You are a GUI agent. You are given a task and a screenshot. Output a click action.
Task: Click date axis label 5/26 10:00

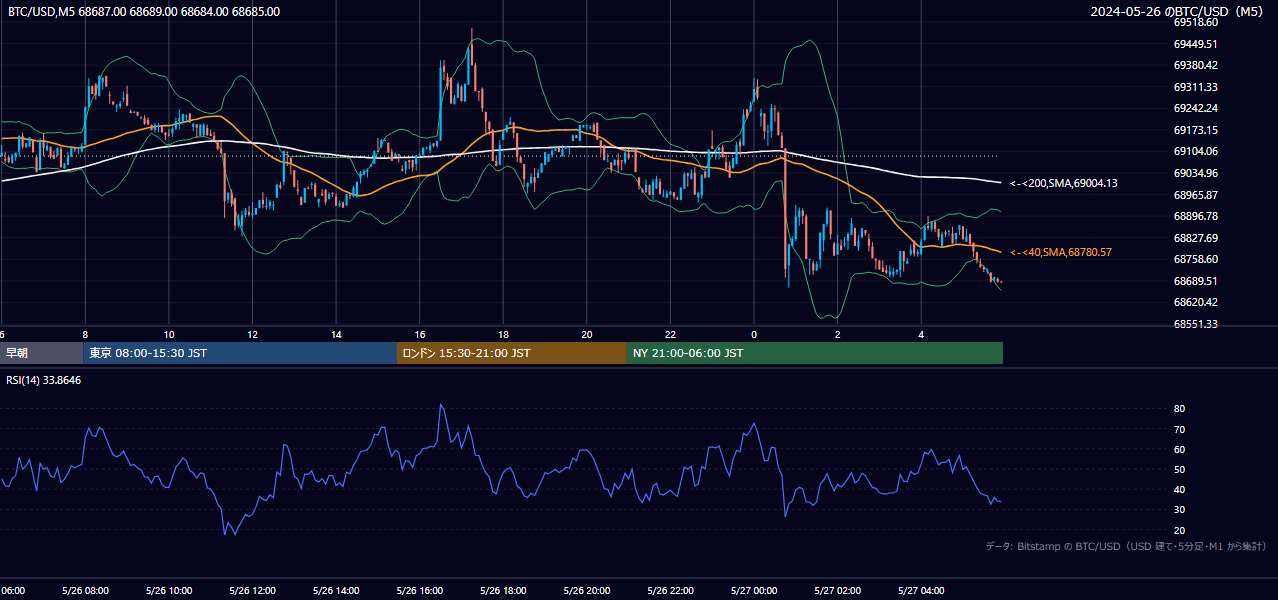[x=169, y=591]
